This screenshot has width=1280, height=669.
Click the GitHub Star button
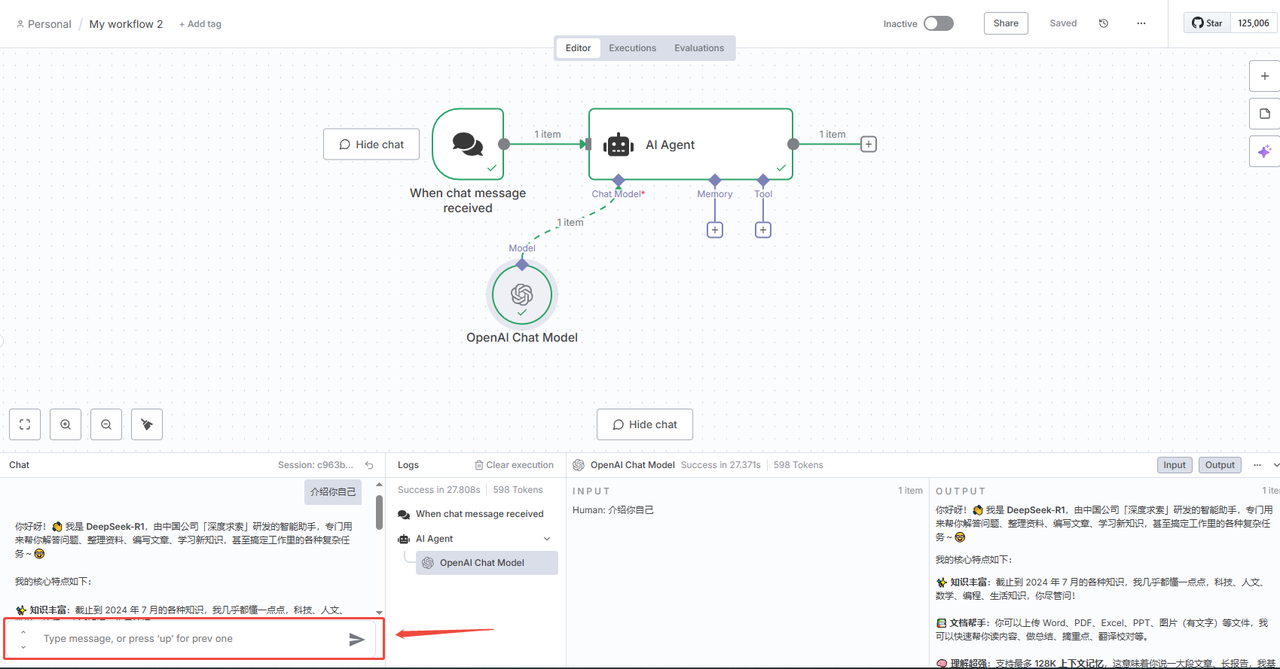1207,23
